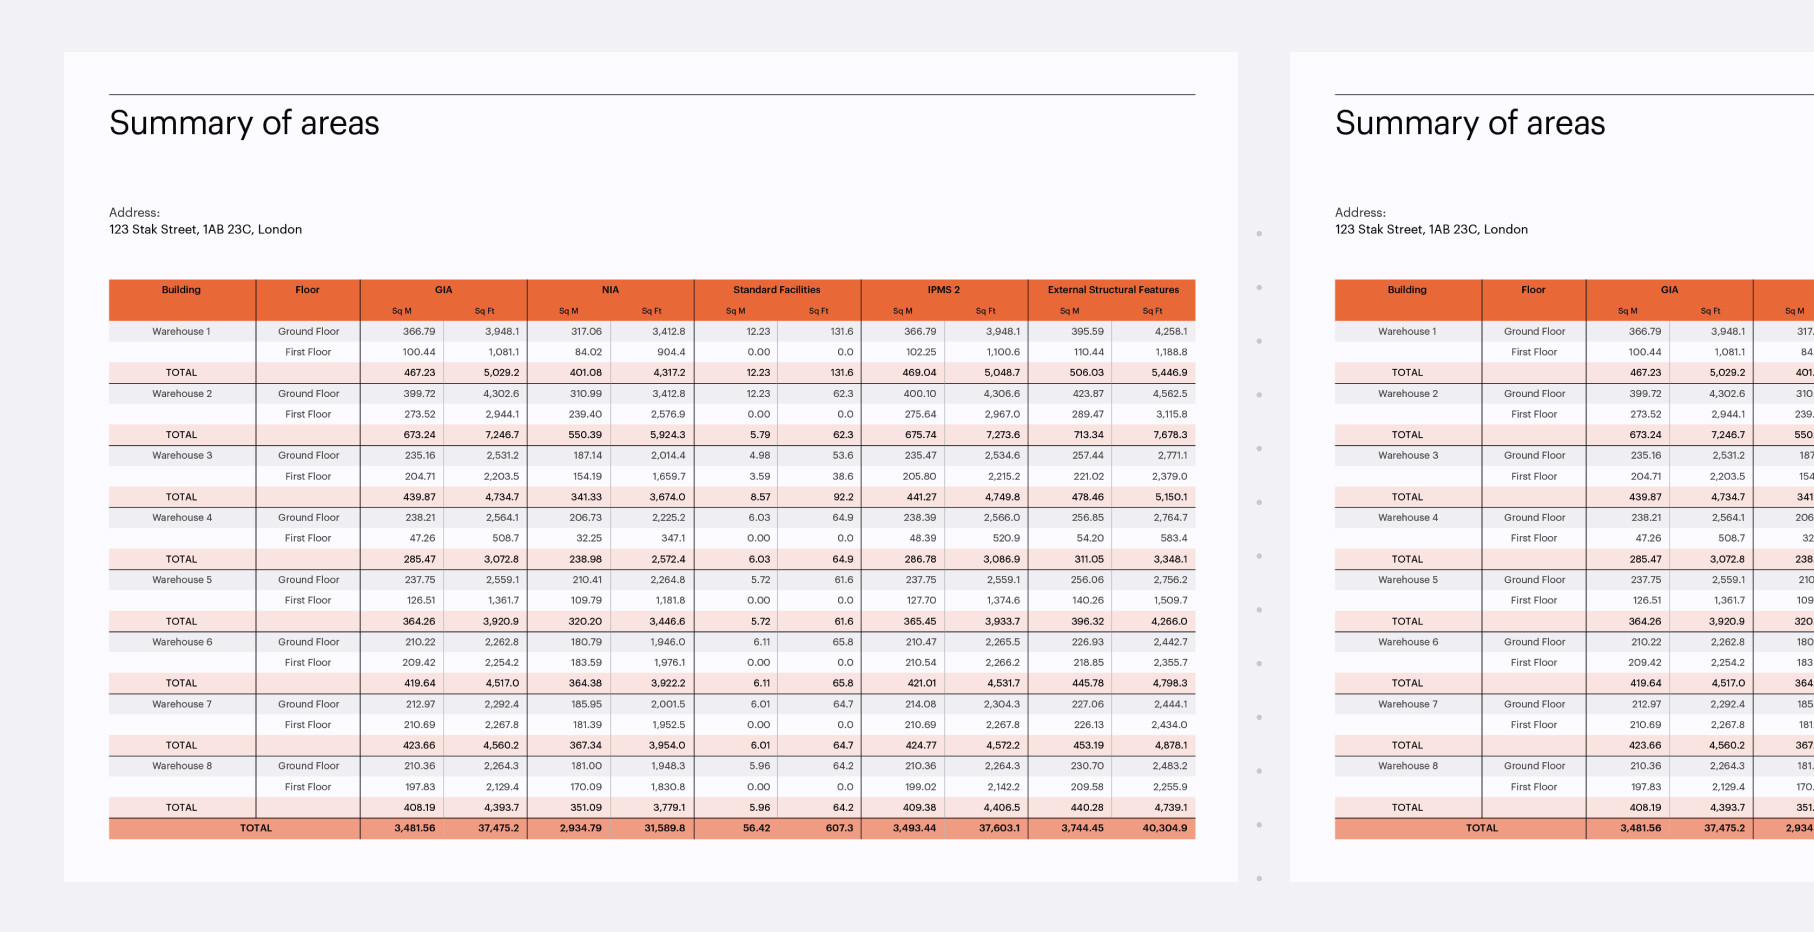Click the Floor header on the second page
The height and width of the screenshot is (932, 1814).
tap(1533, 290)
